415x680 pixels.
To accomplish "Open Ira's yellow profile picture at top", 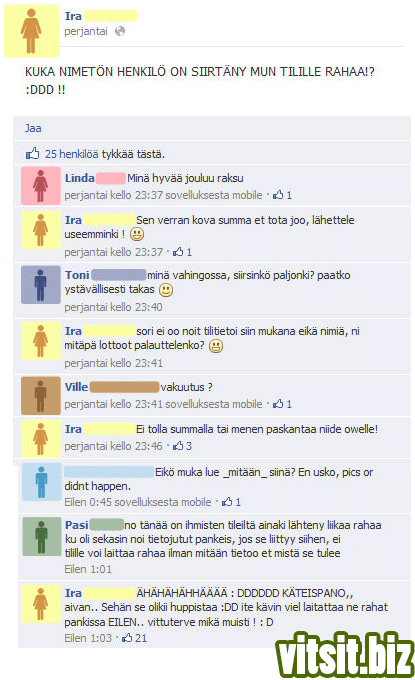I will (x=31, y=31).
